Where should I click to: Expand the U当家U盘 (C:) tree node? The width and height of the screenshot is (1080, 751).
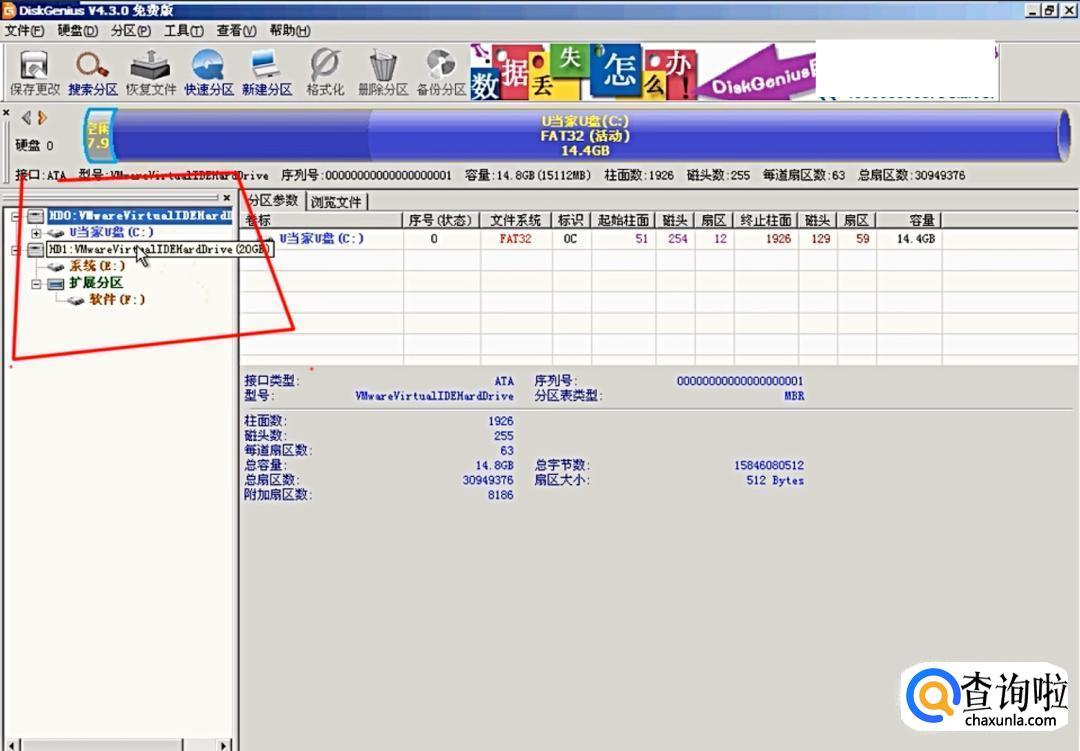pos(36,233)
